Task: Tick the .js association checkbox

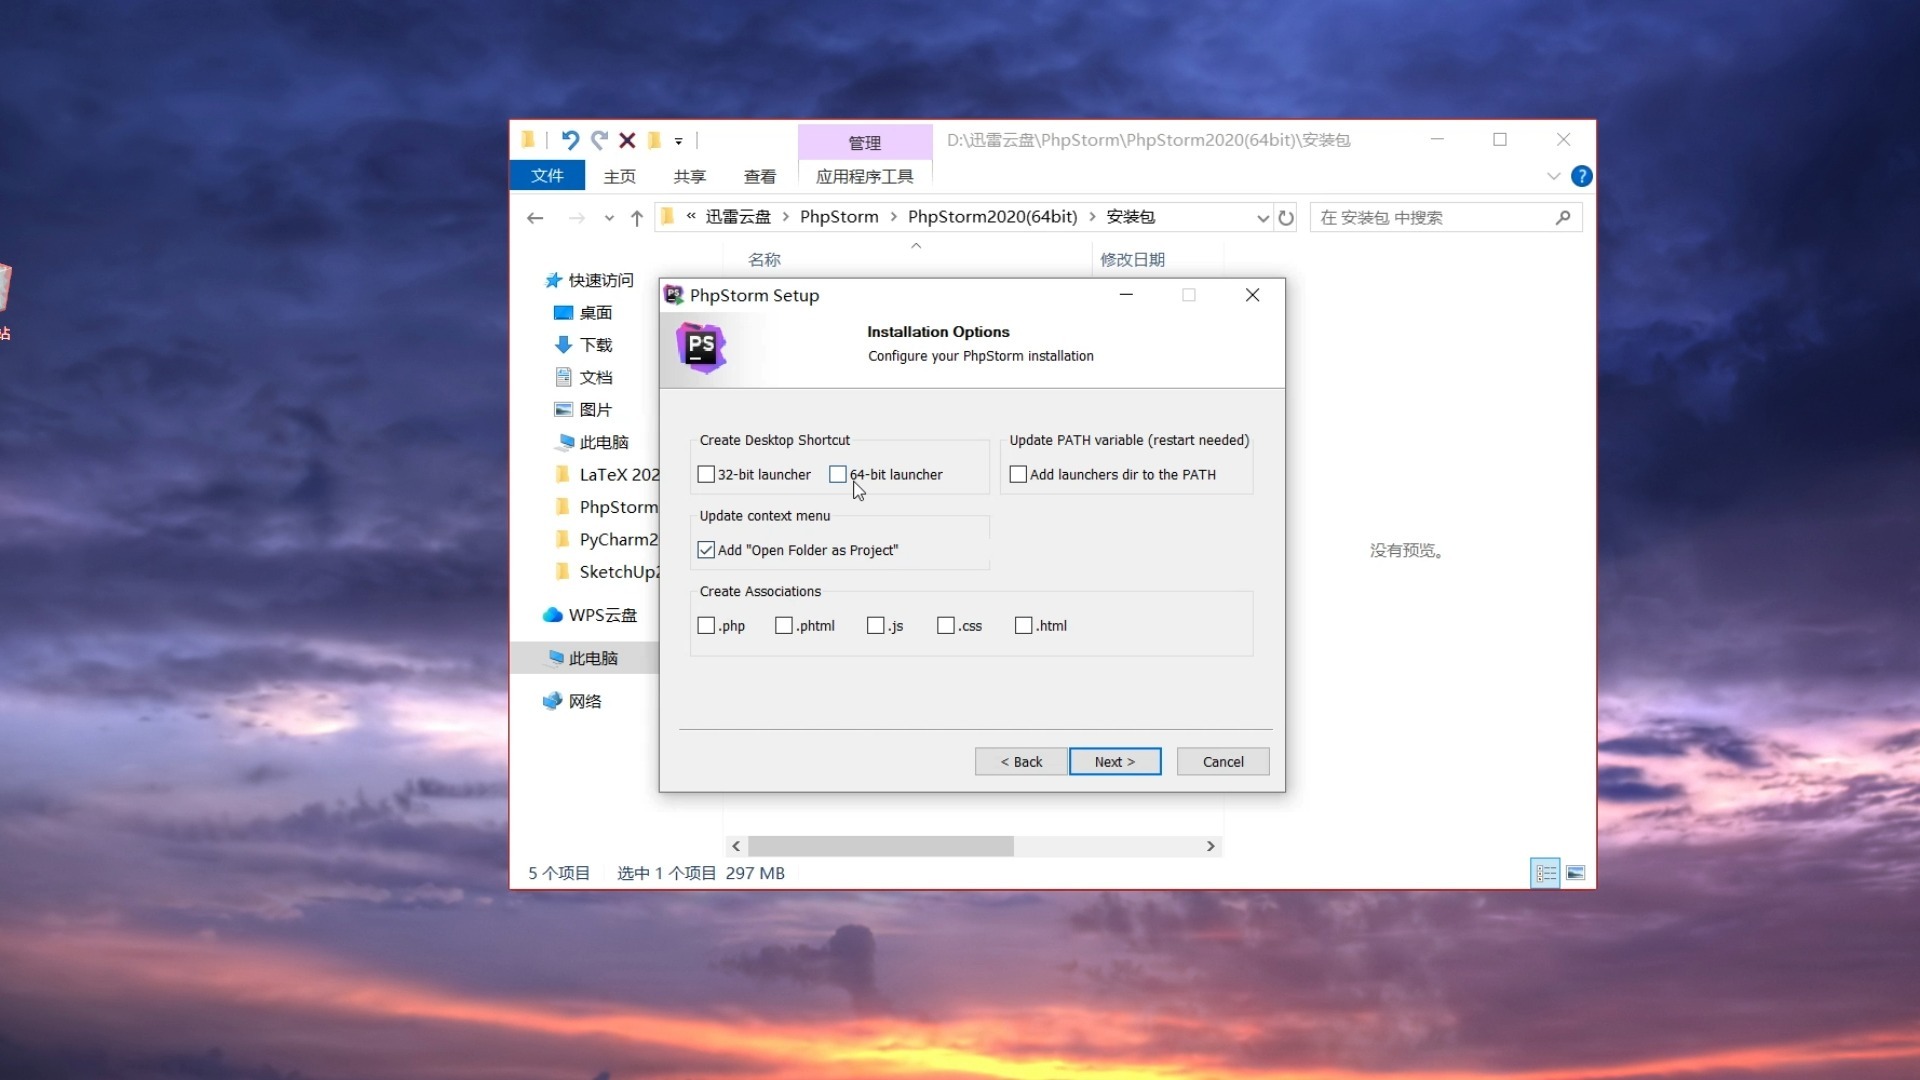Action: [x=876, y=625]
